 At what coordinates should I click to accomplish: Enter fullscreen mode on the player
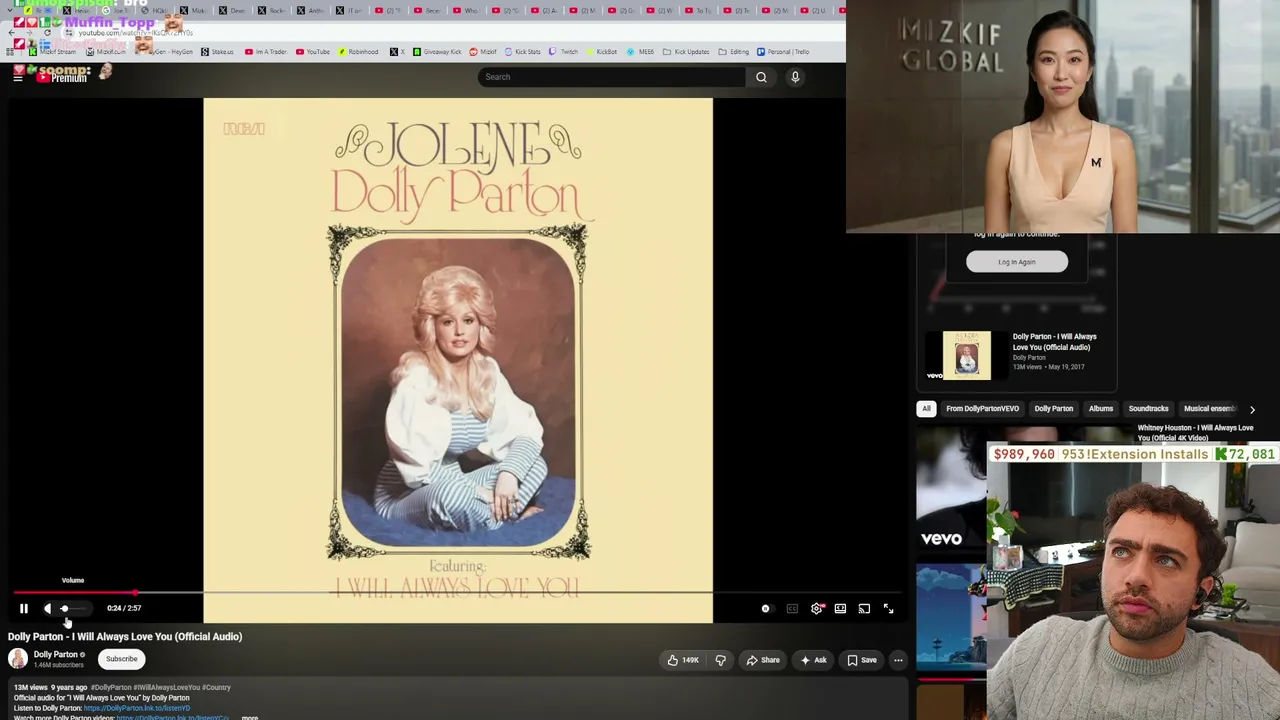pos(888,608)
